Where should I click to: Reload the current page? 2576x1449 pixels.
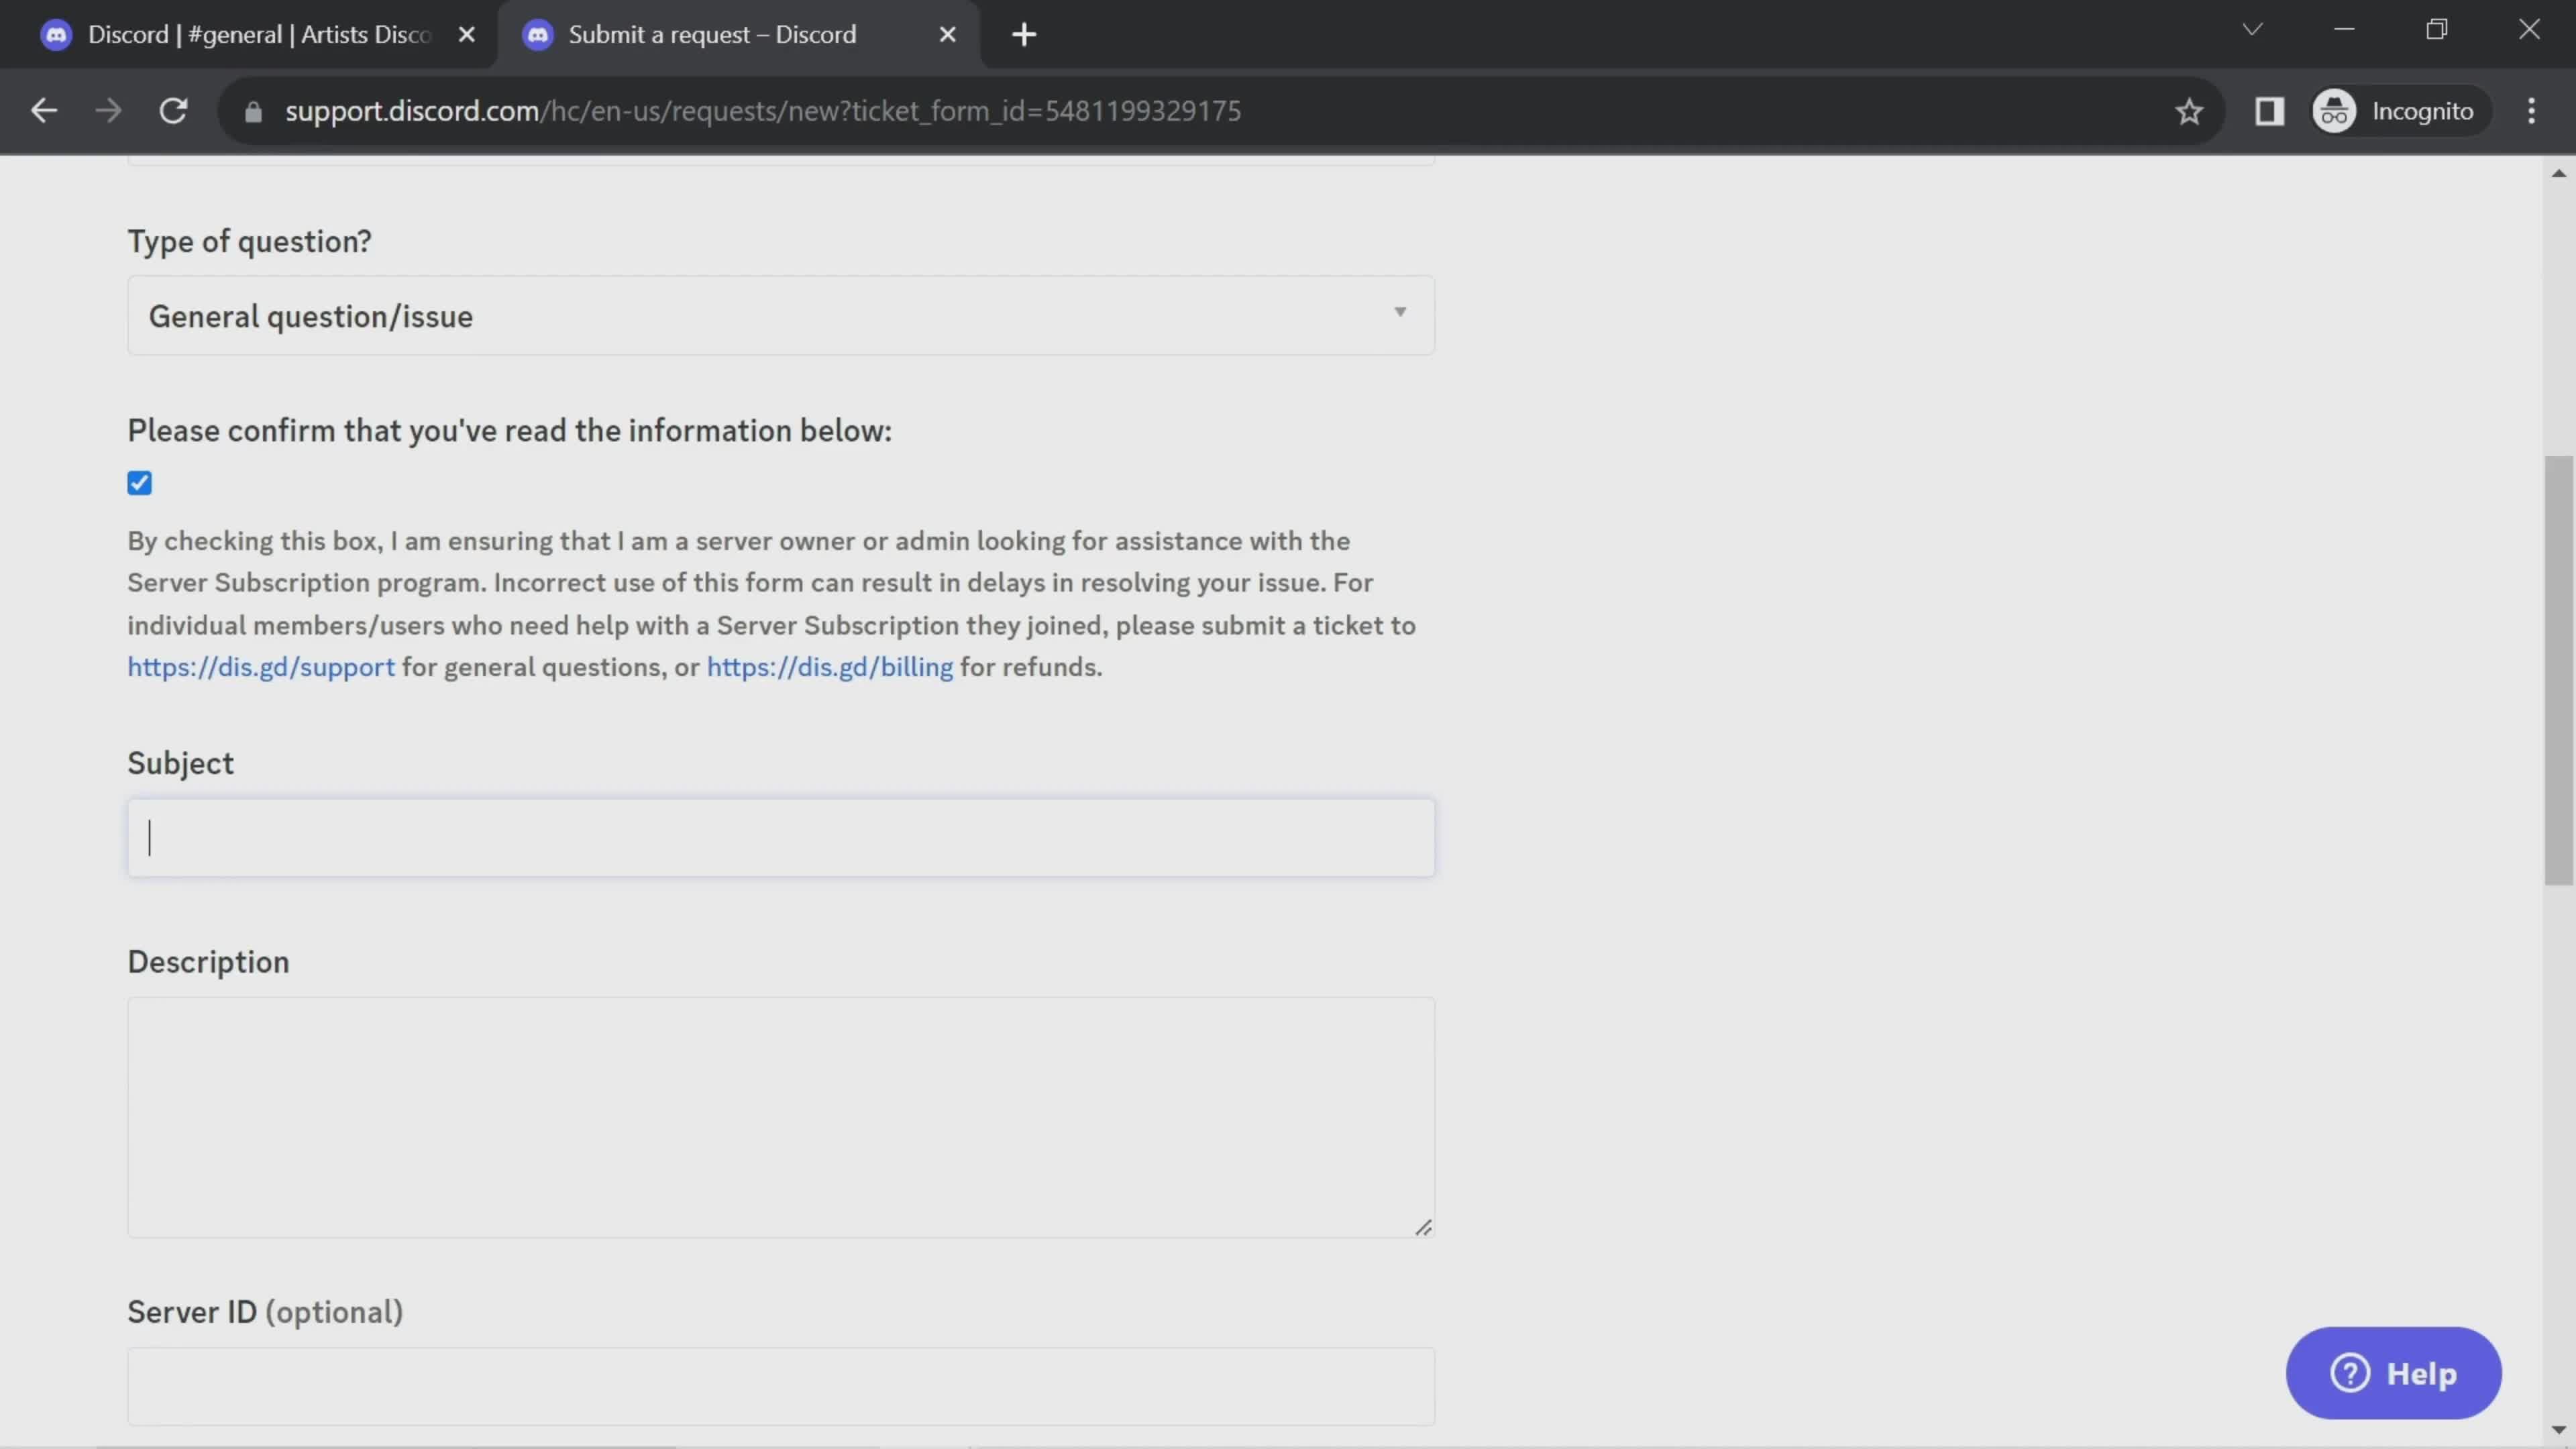173,110
